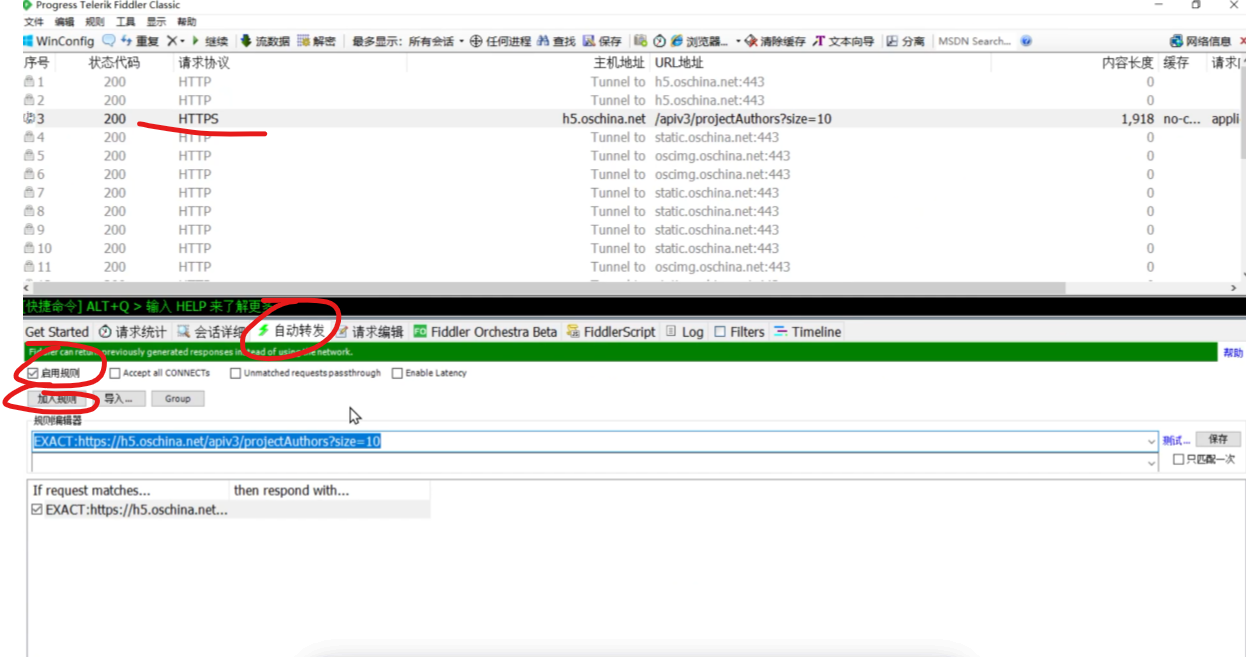Image resolution: width=1246 pixels, height=657 pixels.
Task: Click the blue help icon beside MSDN Search
Action: [x=1026, y=41]
